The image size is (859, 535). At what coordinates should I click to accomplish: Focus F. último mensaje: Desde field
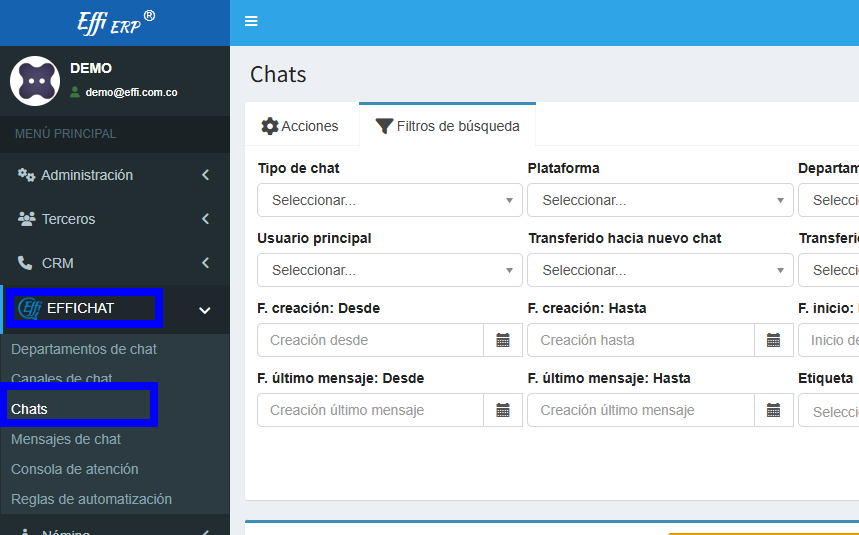370,410
